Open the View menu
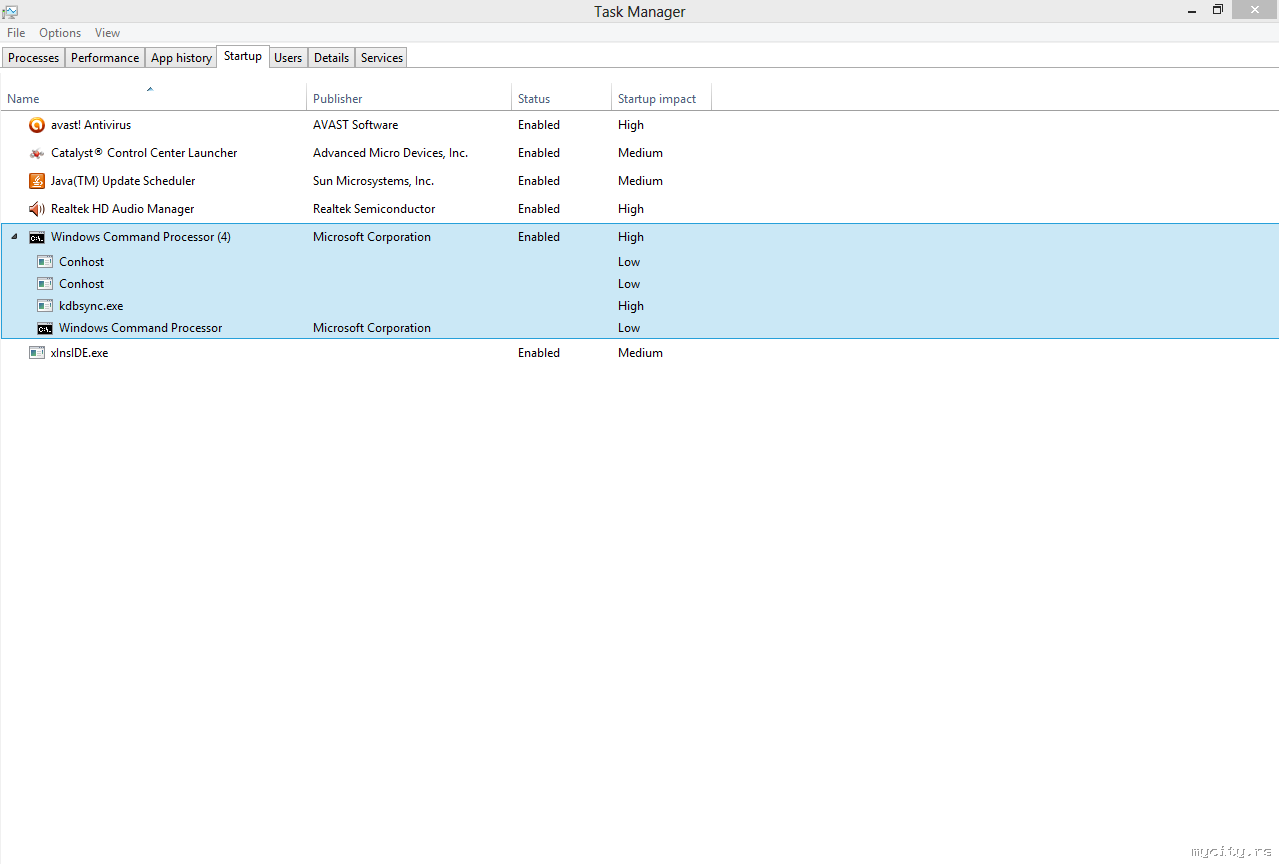This screenshot has height=864, width=1279. [x=107, y=33]
